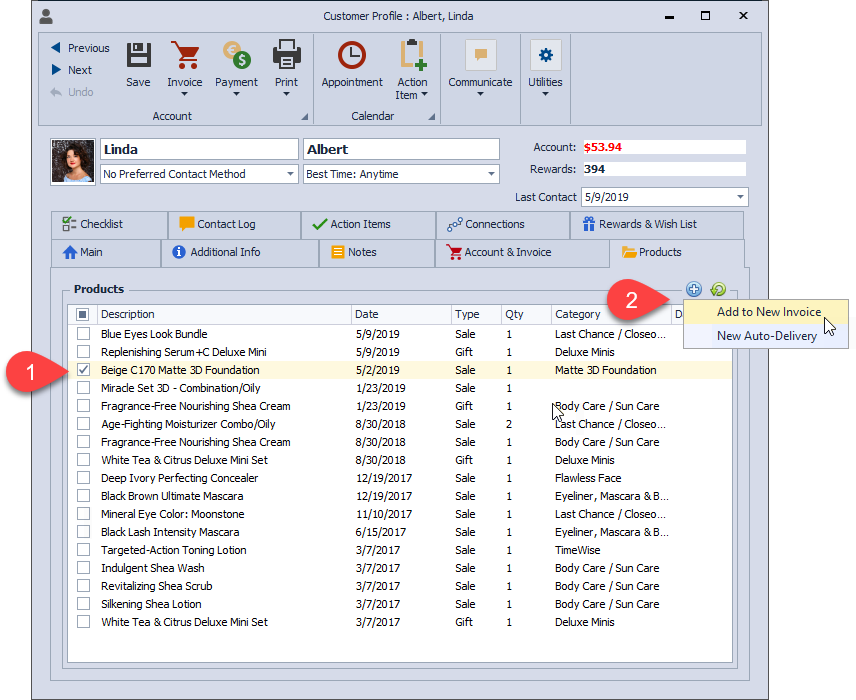856x700 pixels.
Task: Open the Appointment clock icon
Action: click(351, 56)
